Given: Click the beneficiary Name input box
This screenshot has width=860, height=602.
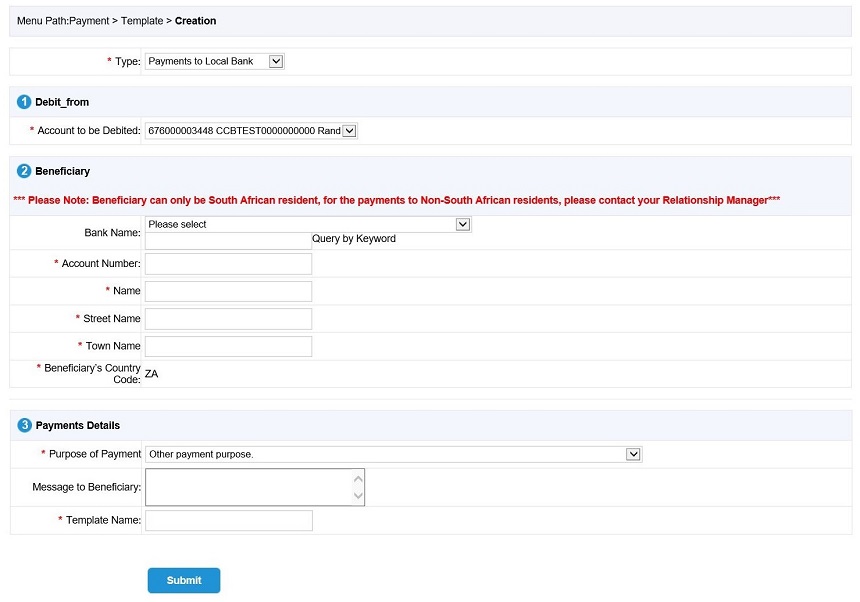Looking at the screenshot, I should (228, 292).
